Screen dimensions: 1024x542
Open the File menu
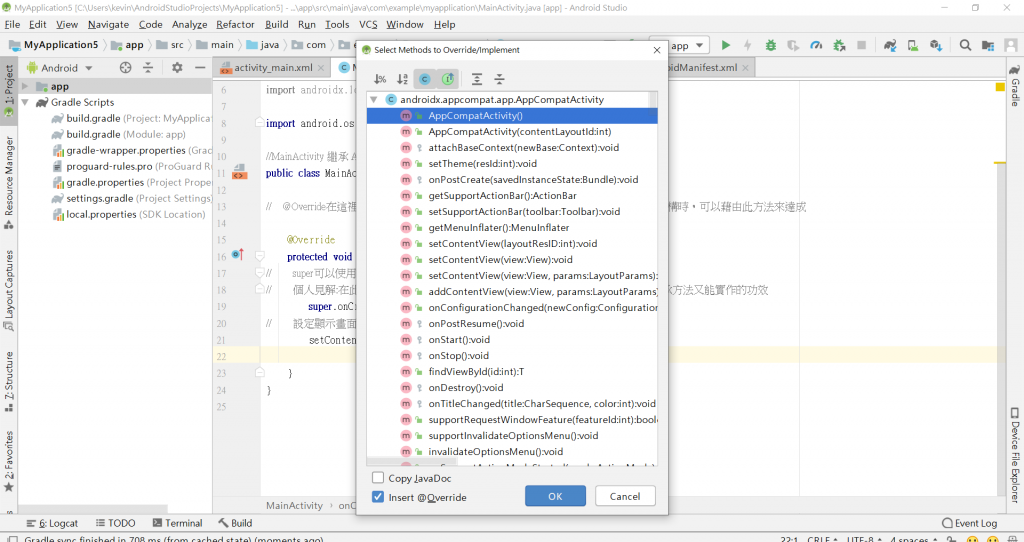click(12, 24)
